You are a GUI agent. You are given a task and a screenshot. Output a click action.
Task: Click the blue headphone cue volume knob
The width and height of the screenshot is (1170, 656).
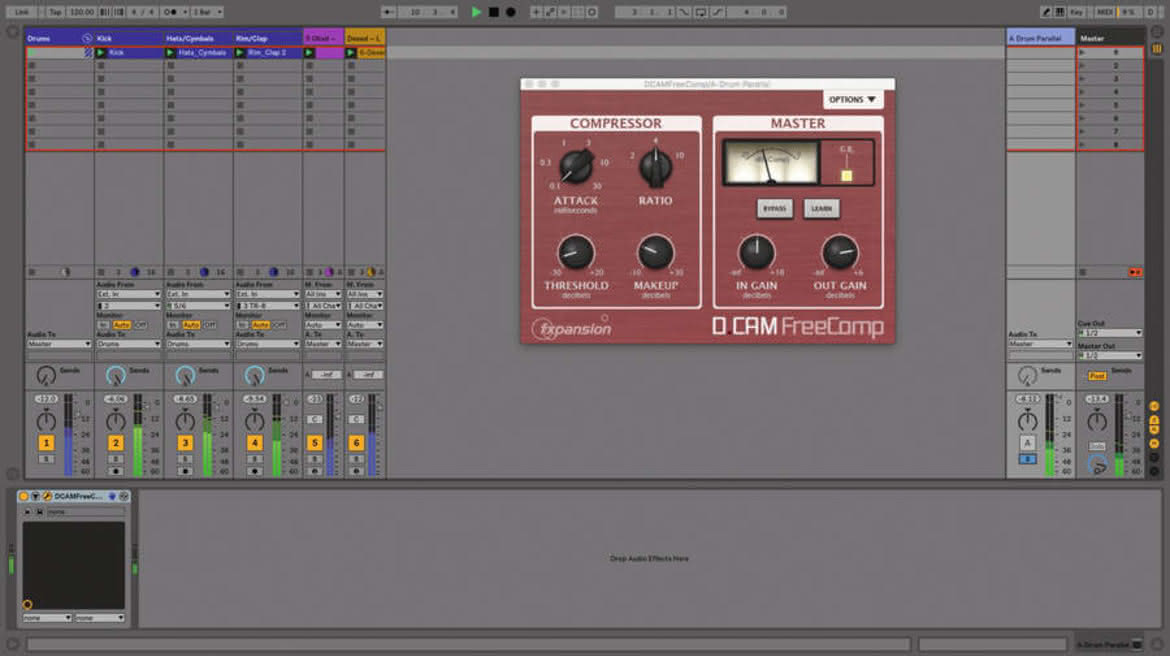coord(1097,466)
